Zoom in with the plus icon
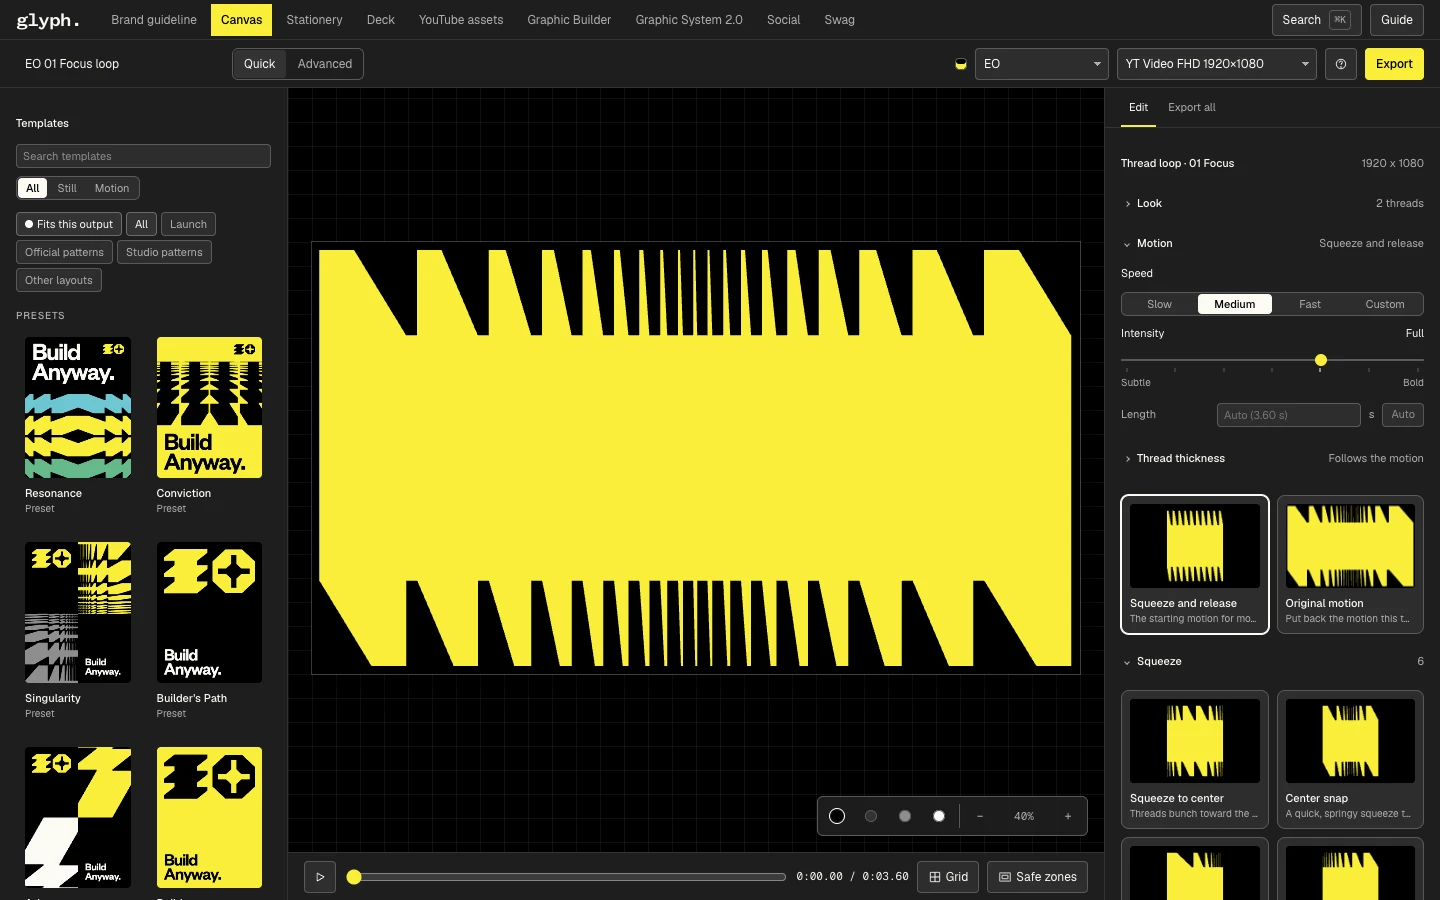This screenshot has width=1440, height=900. (1068, 816)
